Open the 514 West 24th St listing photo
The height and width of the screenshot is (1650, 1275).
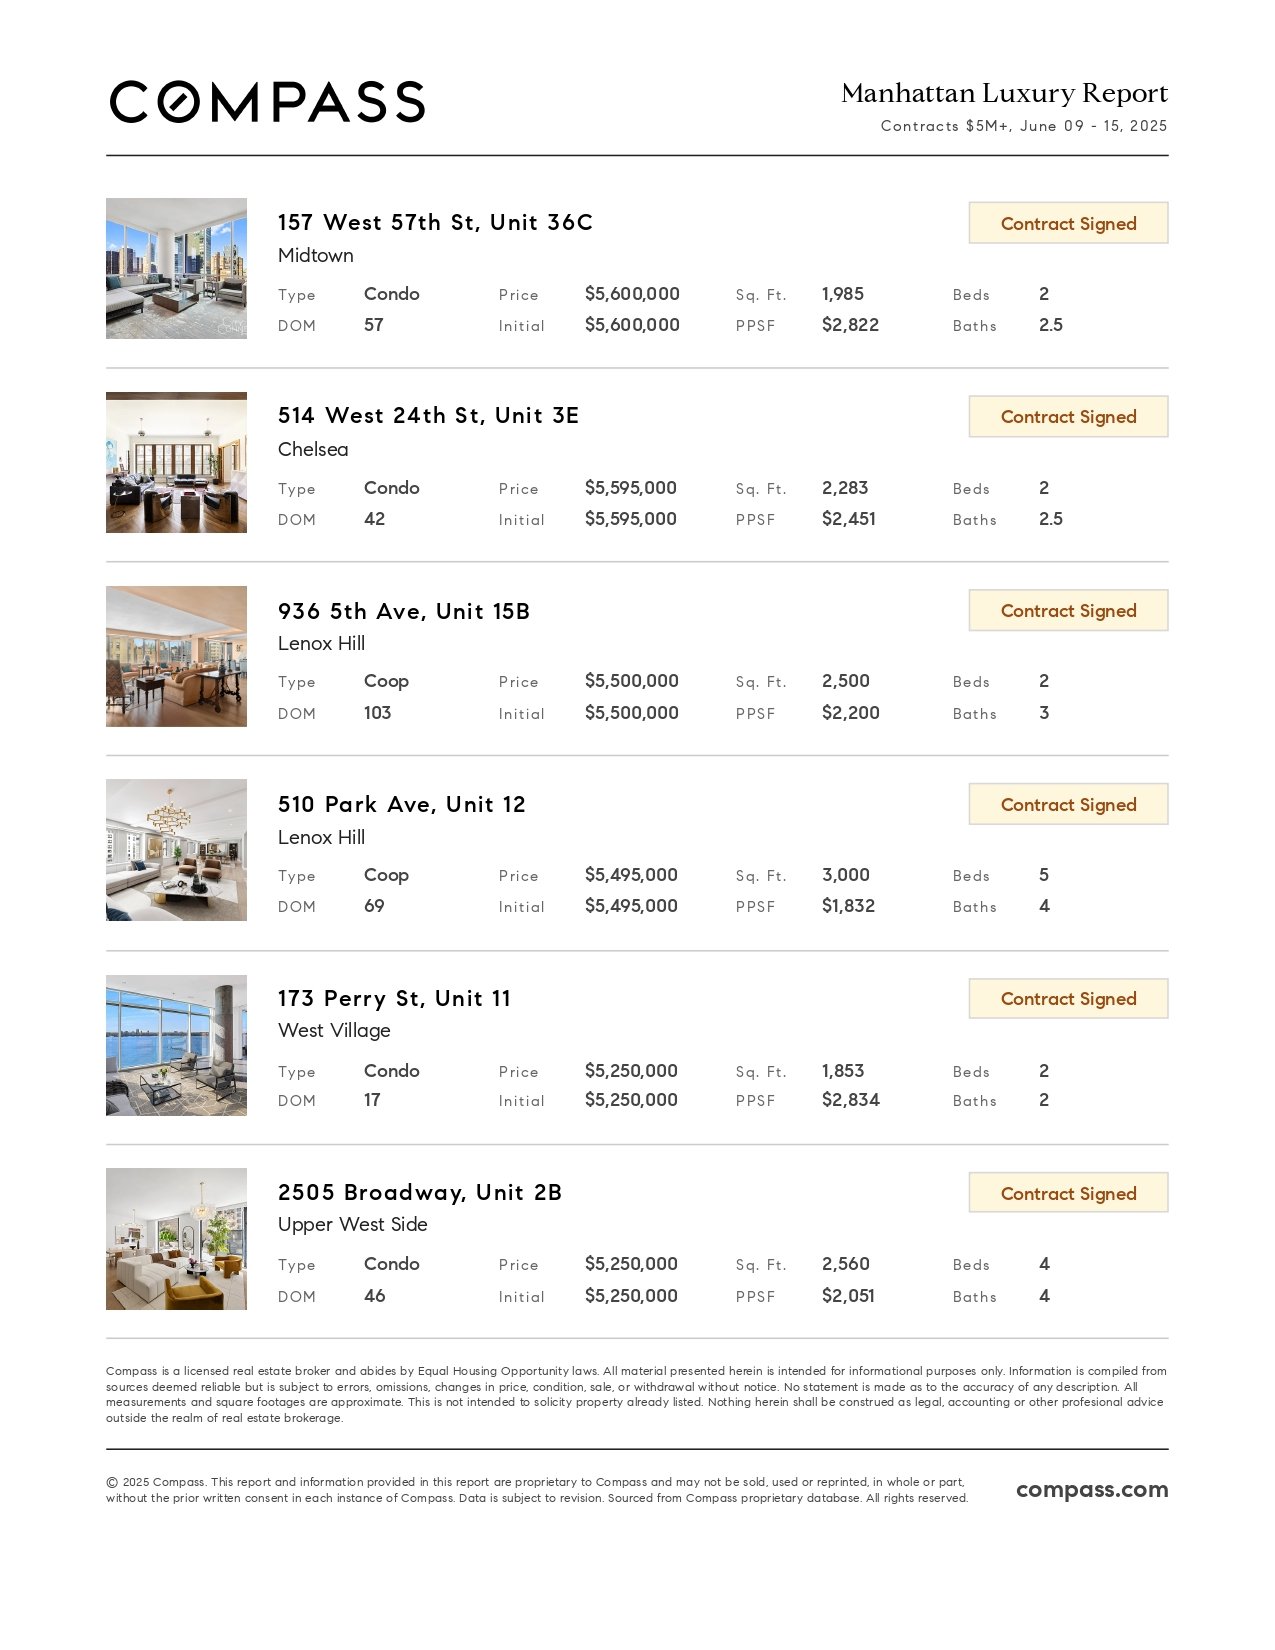[x=176, y=462]
